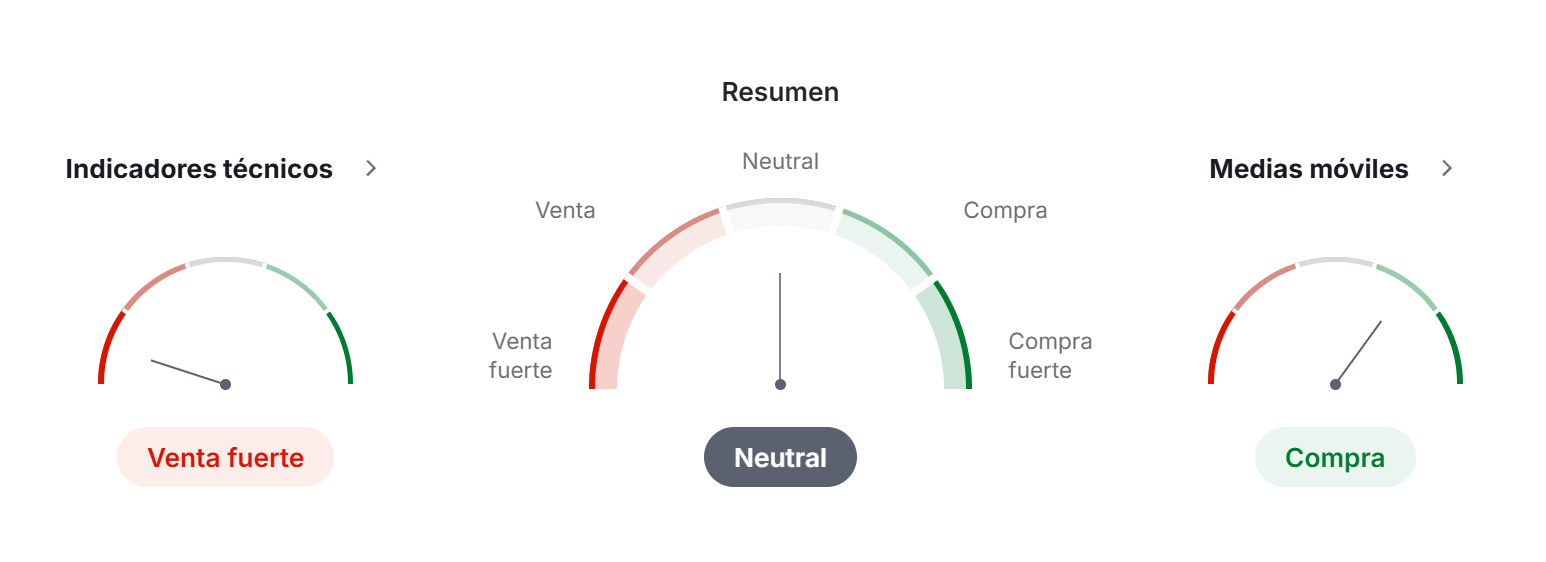Image resolution: width=1546 pixels, height=562 pixels.
Task: Open the Indicadores técnicos heading
Action: 199,169
